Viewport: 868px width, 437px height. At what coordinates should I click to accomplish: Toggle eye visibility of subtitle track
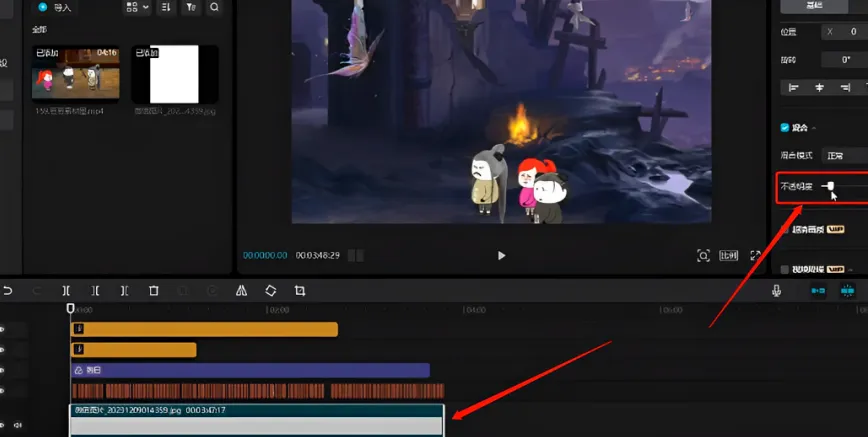[x=2, y=391]
